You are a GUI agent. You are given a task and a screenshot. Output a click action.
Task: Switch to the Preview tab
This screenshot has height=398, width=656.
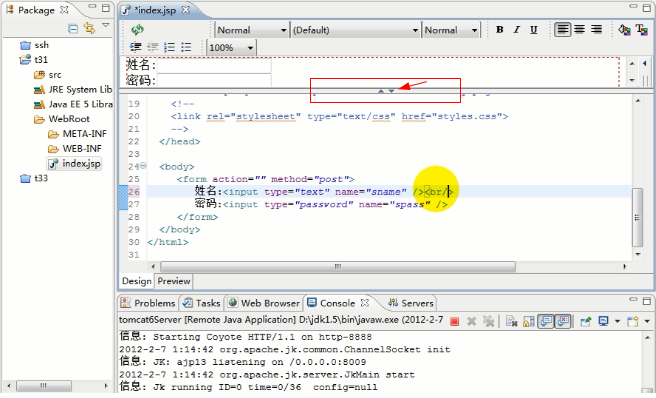point(174,281)
